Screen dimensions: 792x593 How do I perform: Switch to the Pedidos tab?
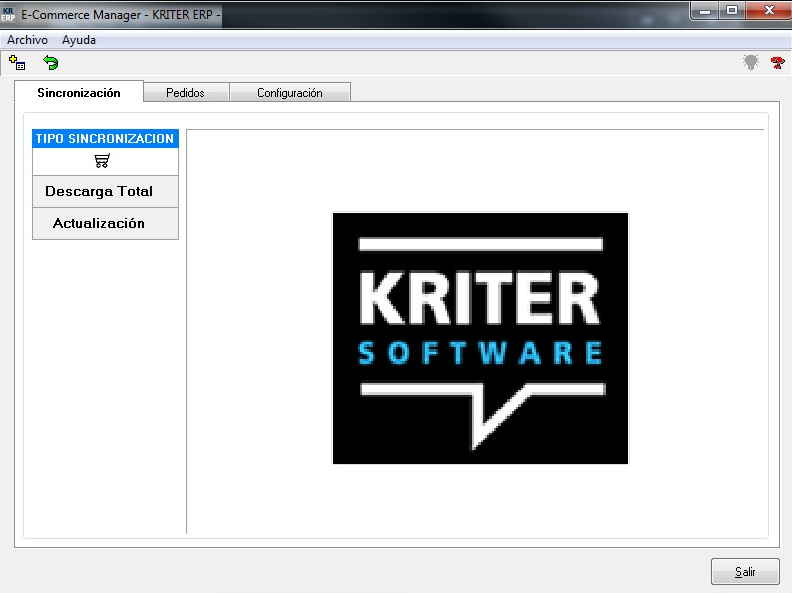[x=186, y=93]
